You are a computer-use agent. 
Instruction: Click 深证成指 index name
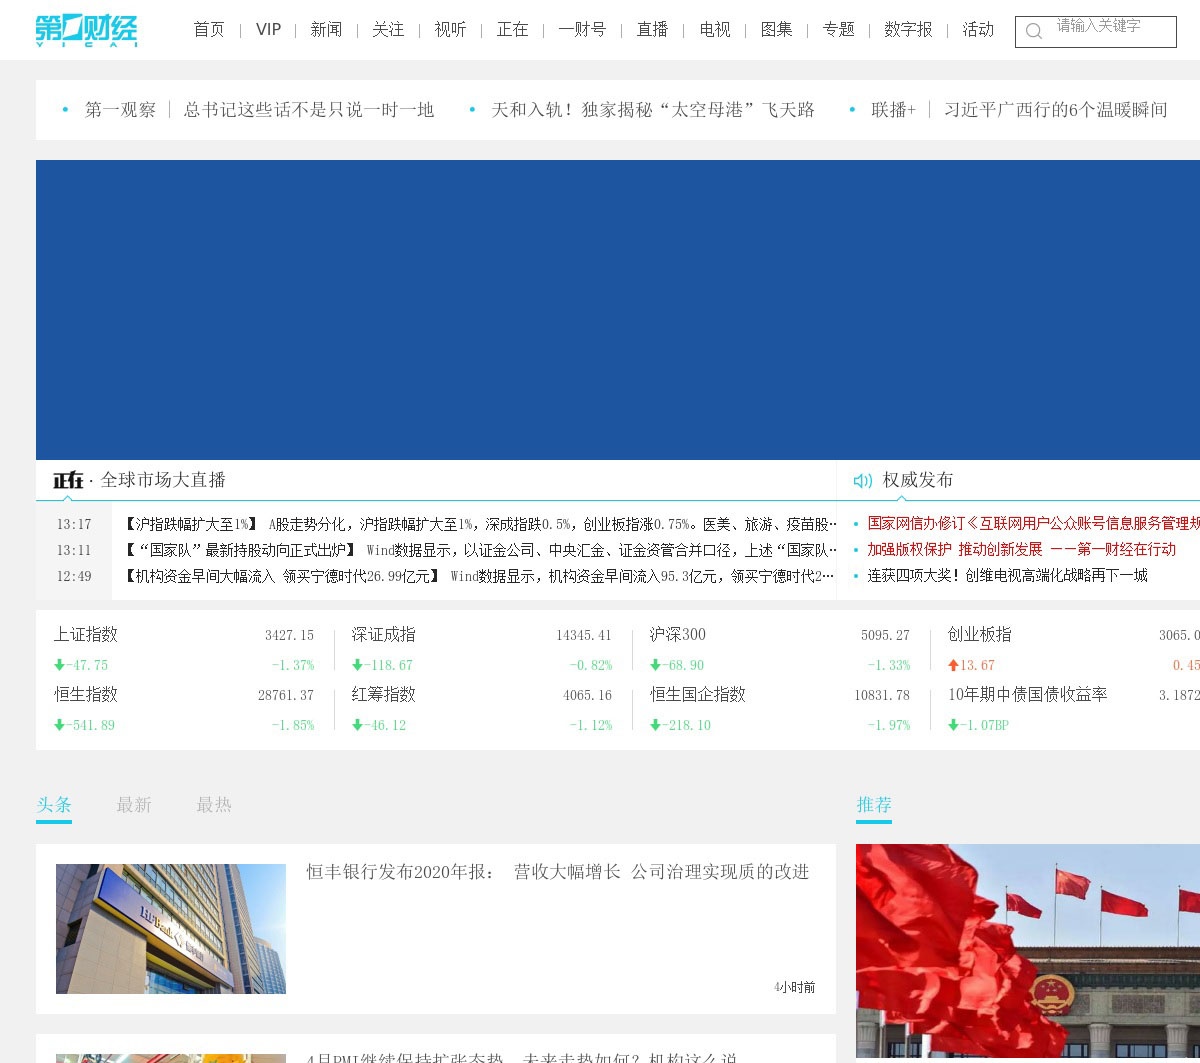click(383, 634)
